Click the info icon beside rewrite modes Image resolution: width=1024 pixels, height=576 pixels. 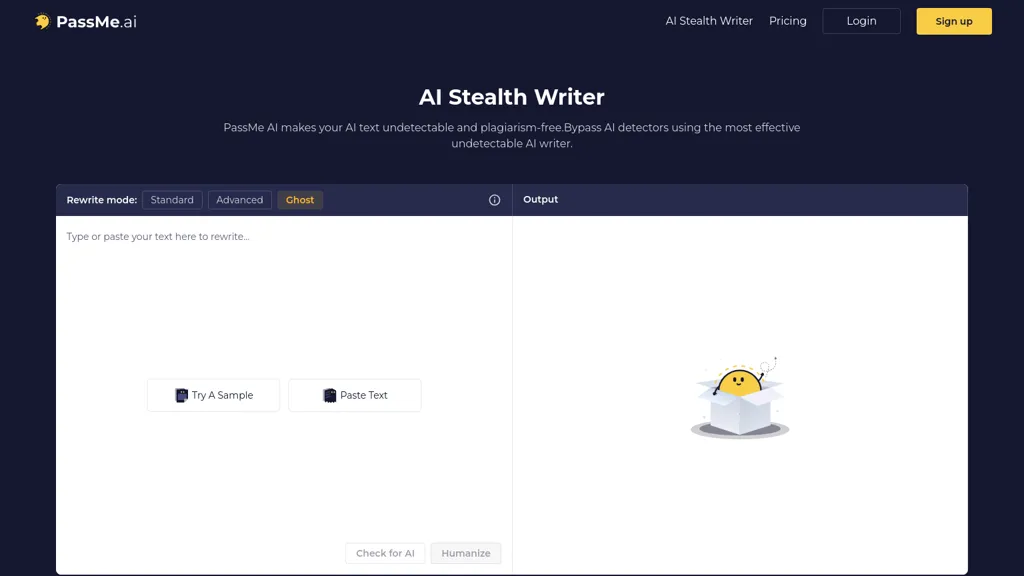click(x=494, y=200)
